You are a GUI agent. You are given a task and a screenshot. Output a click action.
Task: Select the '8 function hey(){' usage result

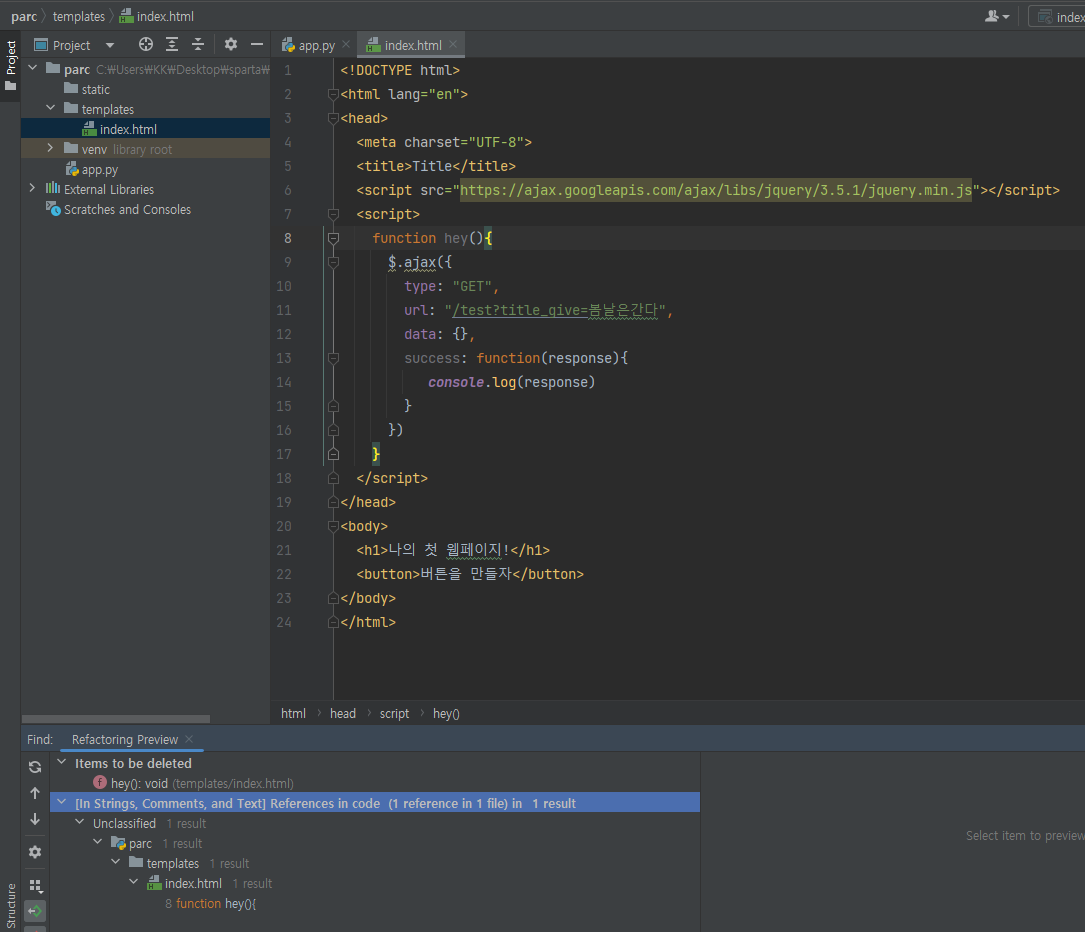tap(210, 904)
